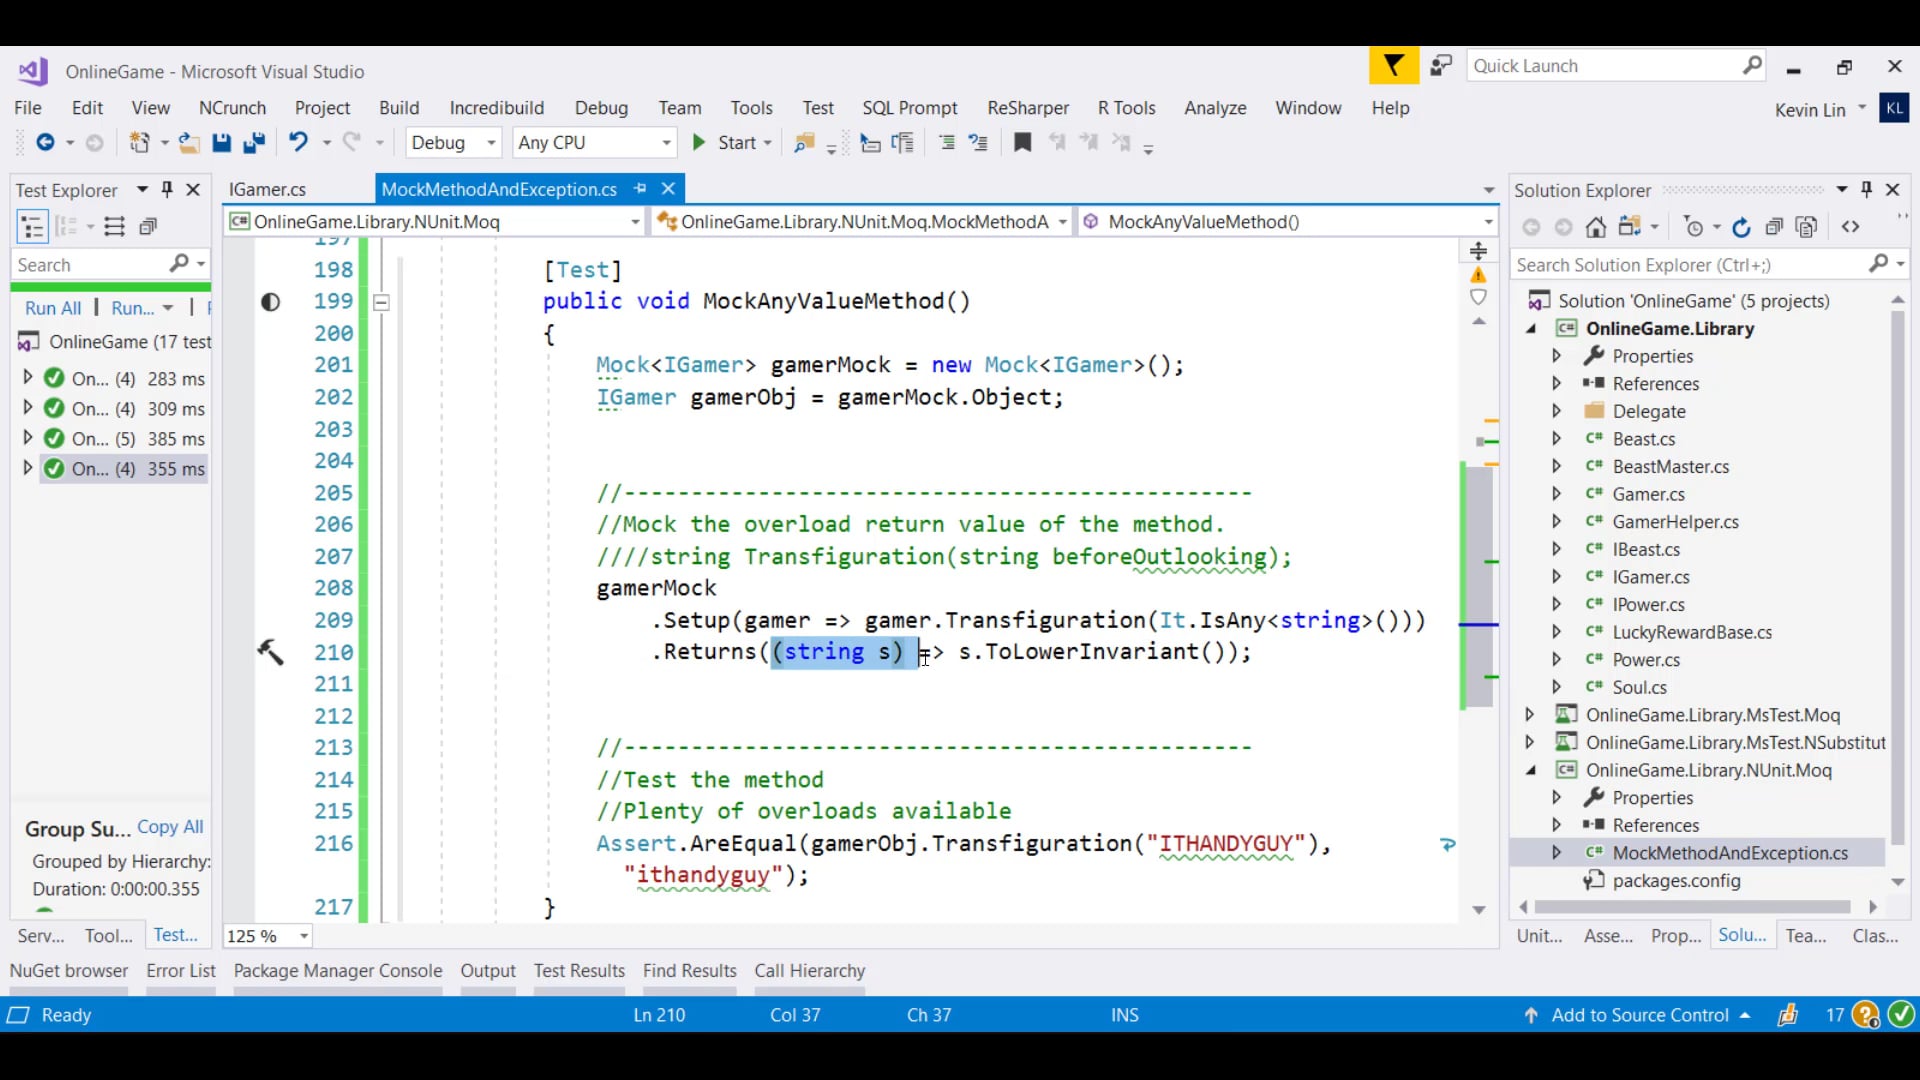Click the Copy All link
The height and width of the screenshot is (1080, 1920).
pos(170,827)
